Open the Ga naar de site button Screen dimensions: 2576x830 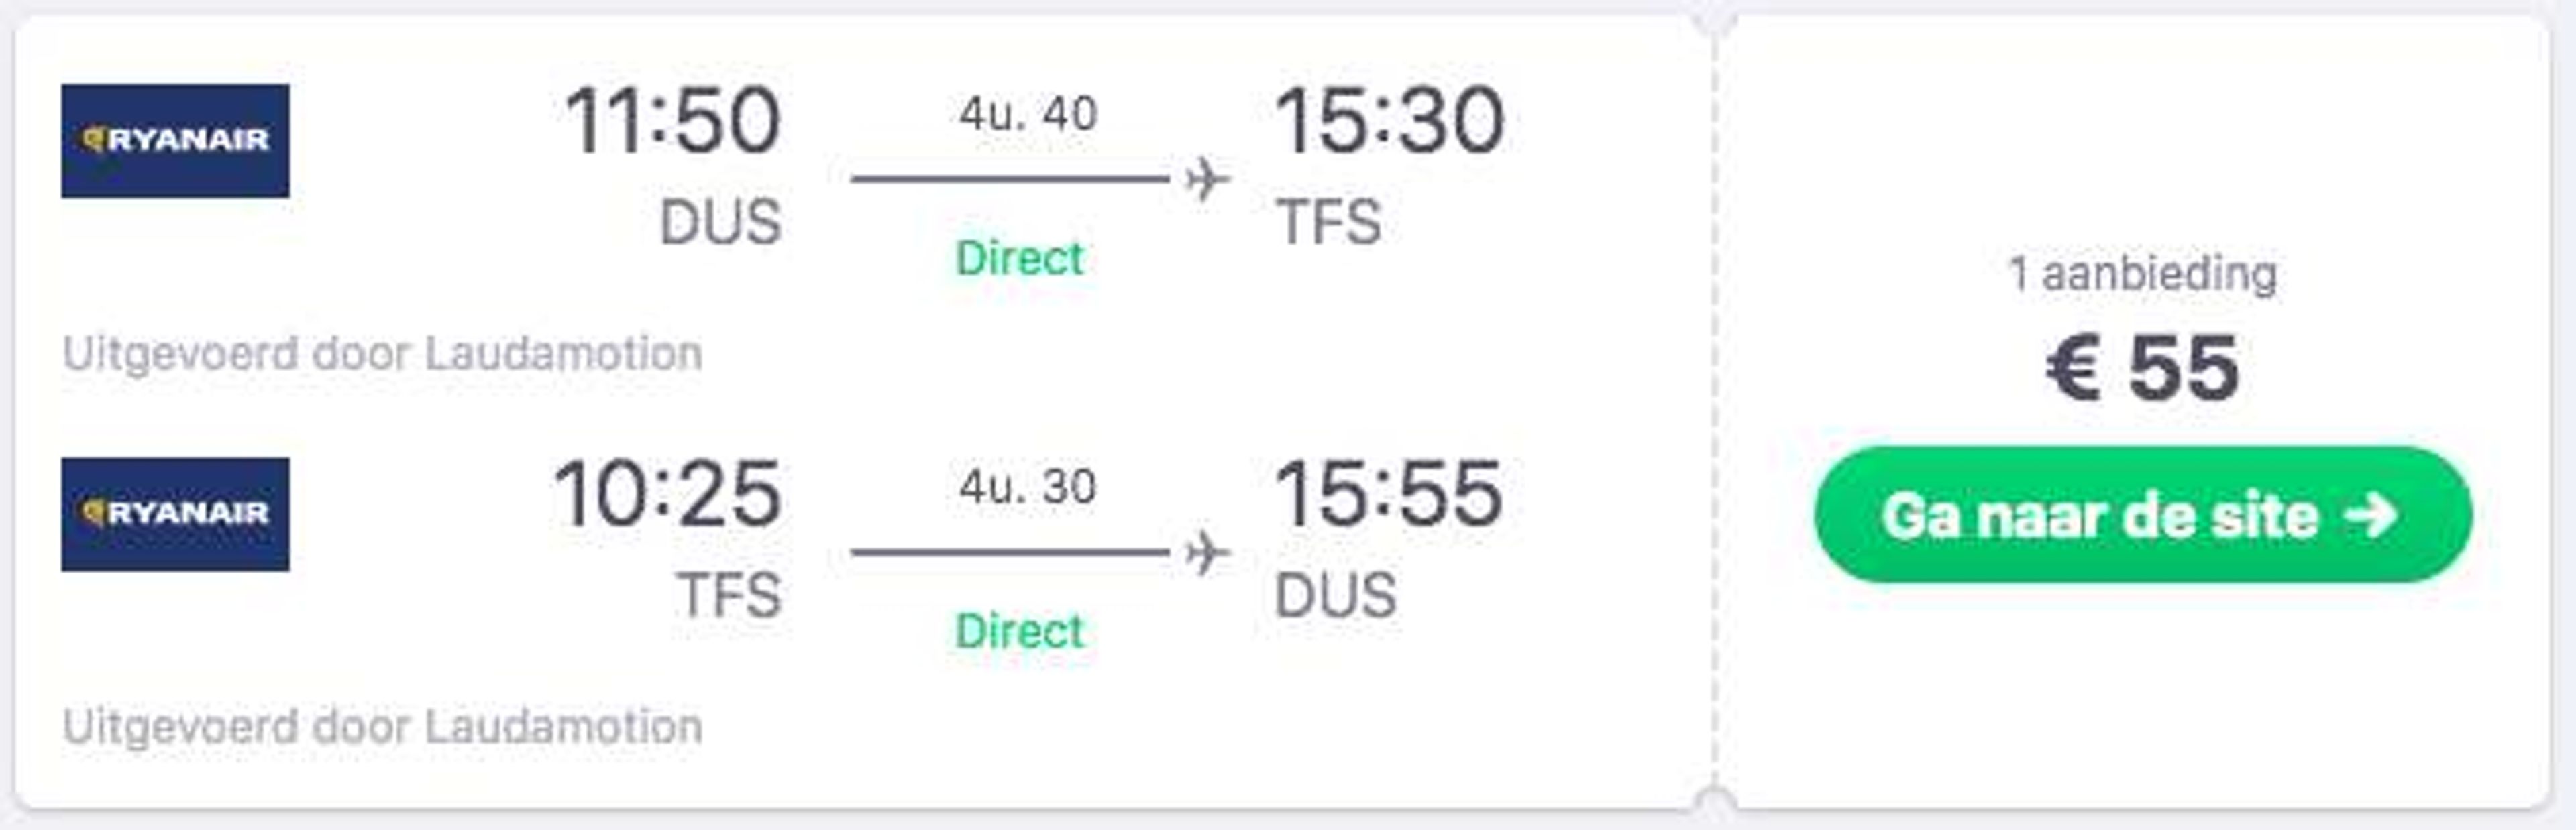(2143, 515)
